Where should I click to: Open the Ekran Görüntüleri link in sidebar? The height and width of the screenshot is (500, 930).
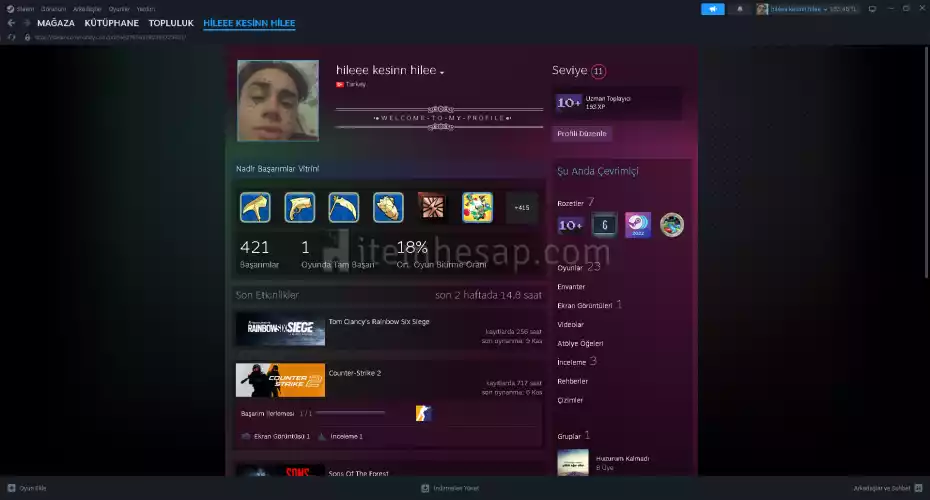(x=585, y=305)
